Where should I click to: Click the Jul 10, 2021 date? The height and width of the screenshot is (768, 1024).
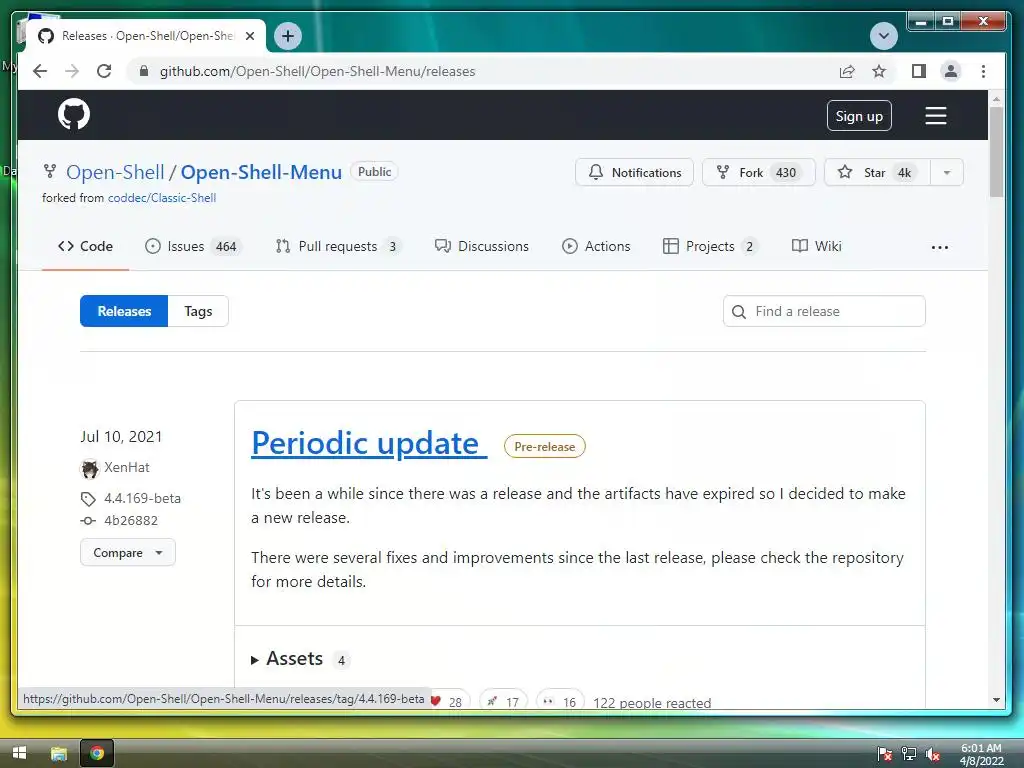121,437
